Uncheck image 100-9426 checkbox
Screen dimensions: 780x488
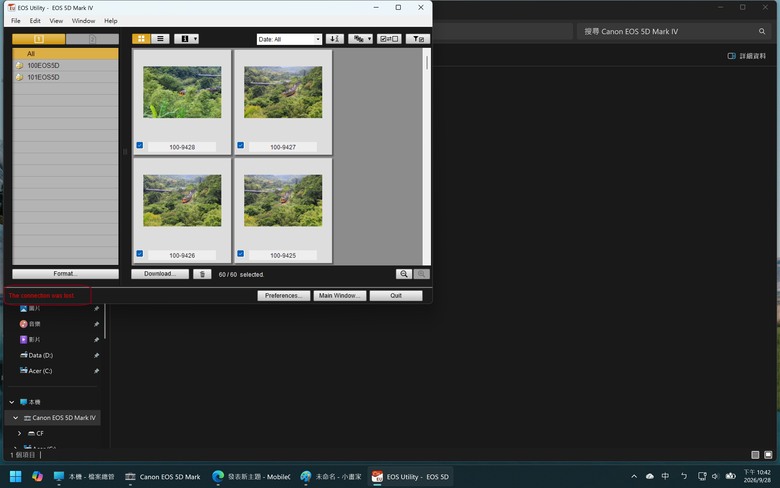pos(140,254)
